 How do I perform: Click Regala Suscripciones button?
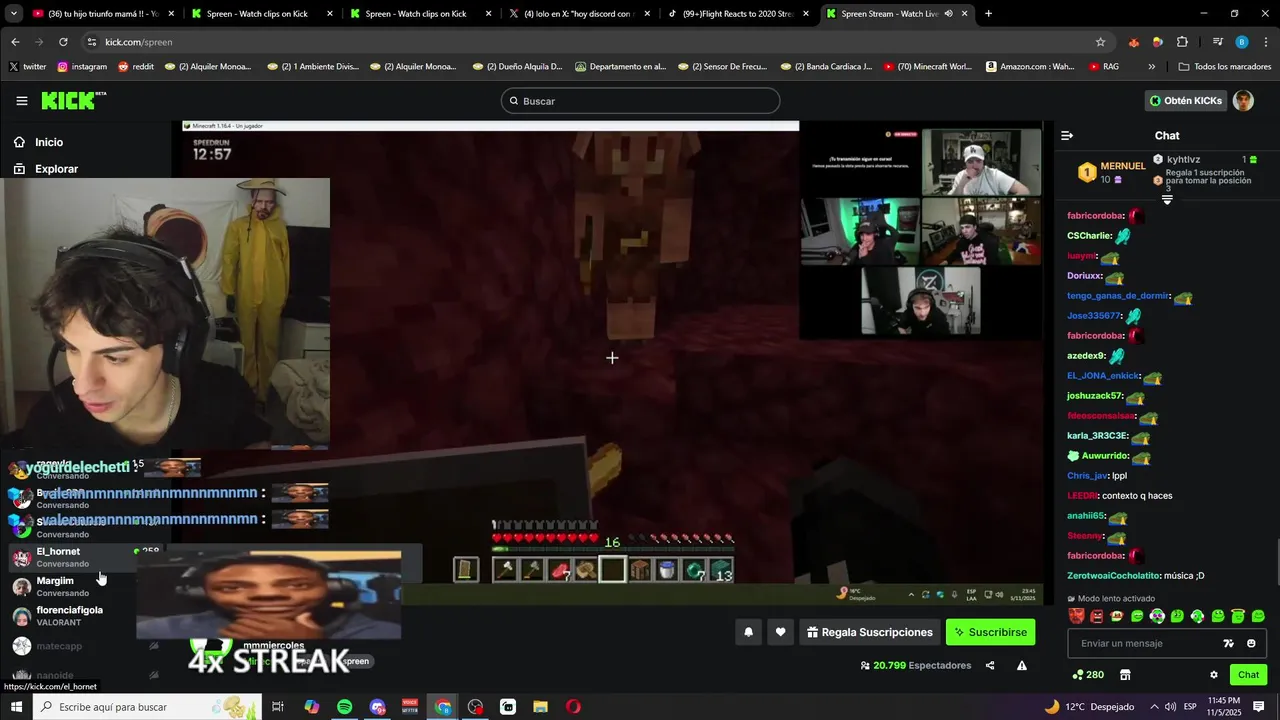(x=869, y=632)
